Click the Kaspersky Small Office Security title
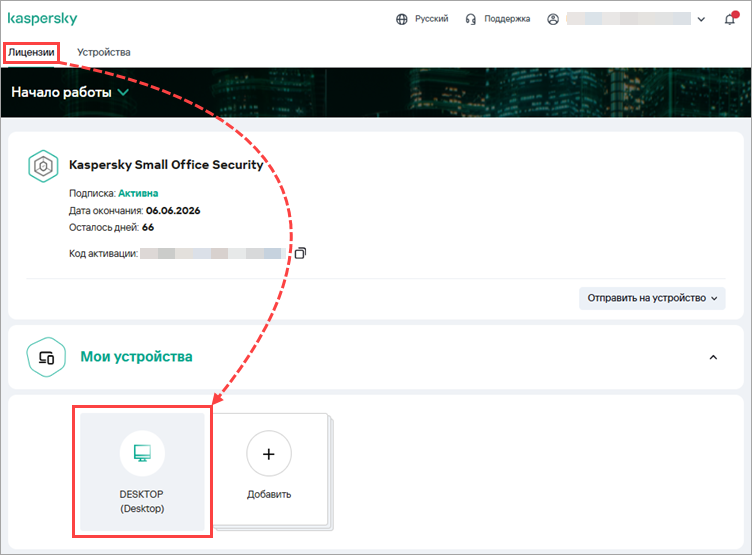Viewport: 752px width, 555px height. tap(166, 165)
